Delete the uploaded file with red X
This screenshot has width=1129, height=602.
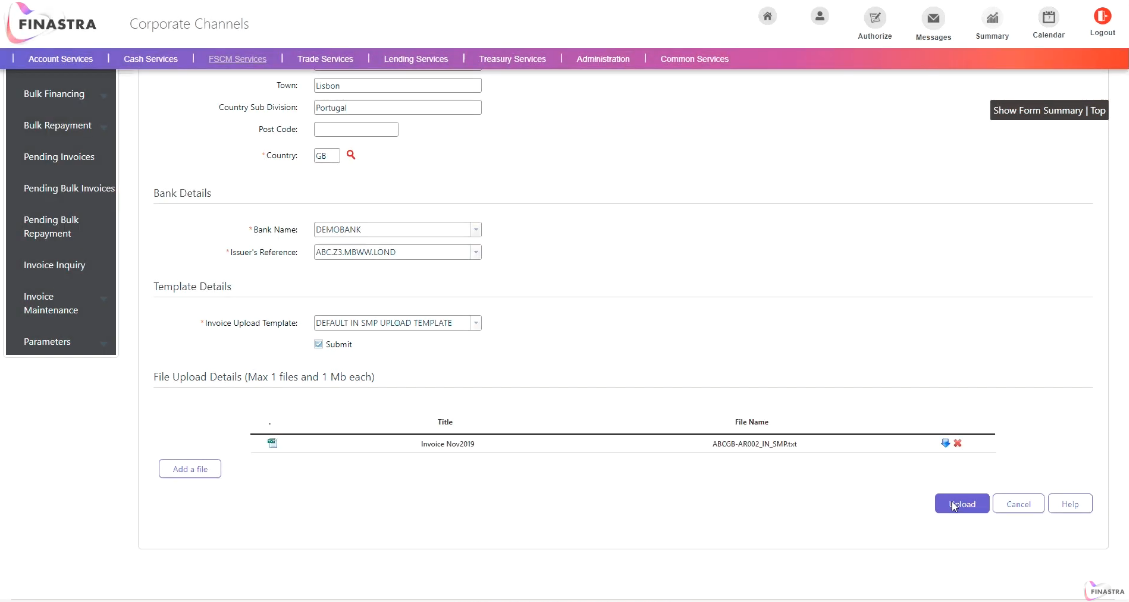(958, 443)
